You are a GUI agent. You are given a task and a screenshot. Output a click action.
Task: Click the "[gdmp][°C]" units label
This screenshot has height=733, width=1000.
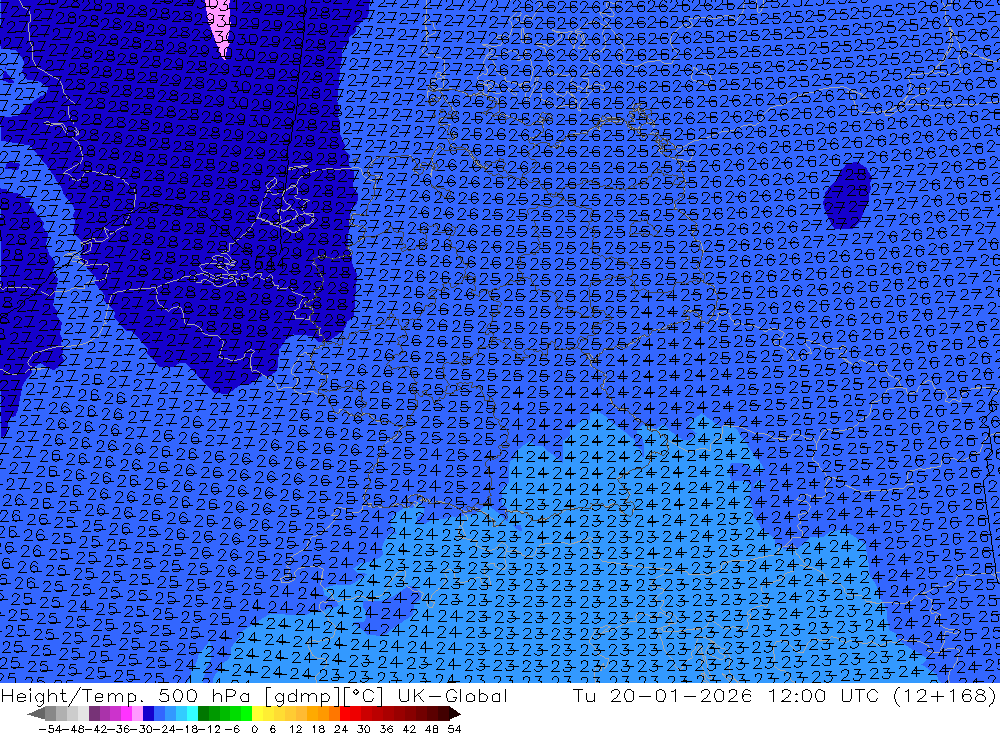[323, 695]
